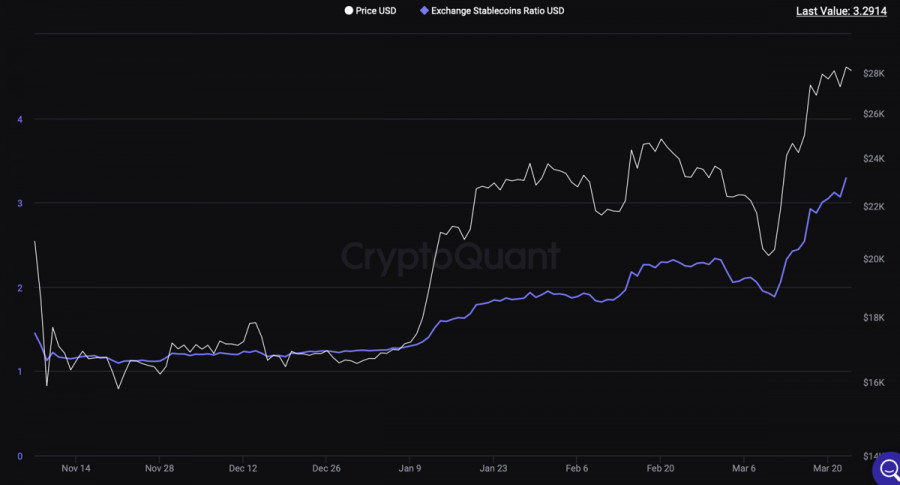Click the CryptoQuant watermark in chart center
The width and height of the screenshot is (900, 485).
click(x=449, y=256)
